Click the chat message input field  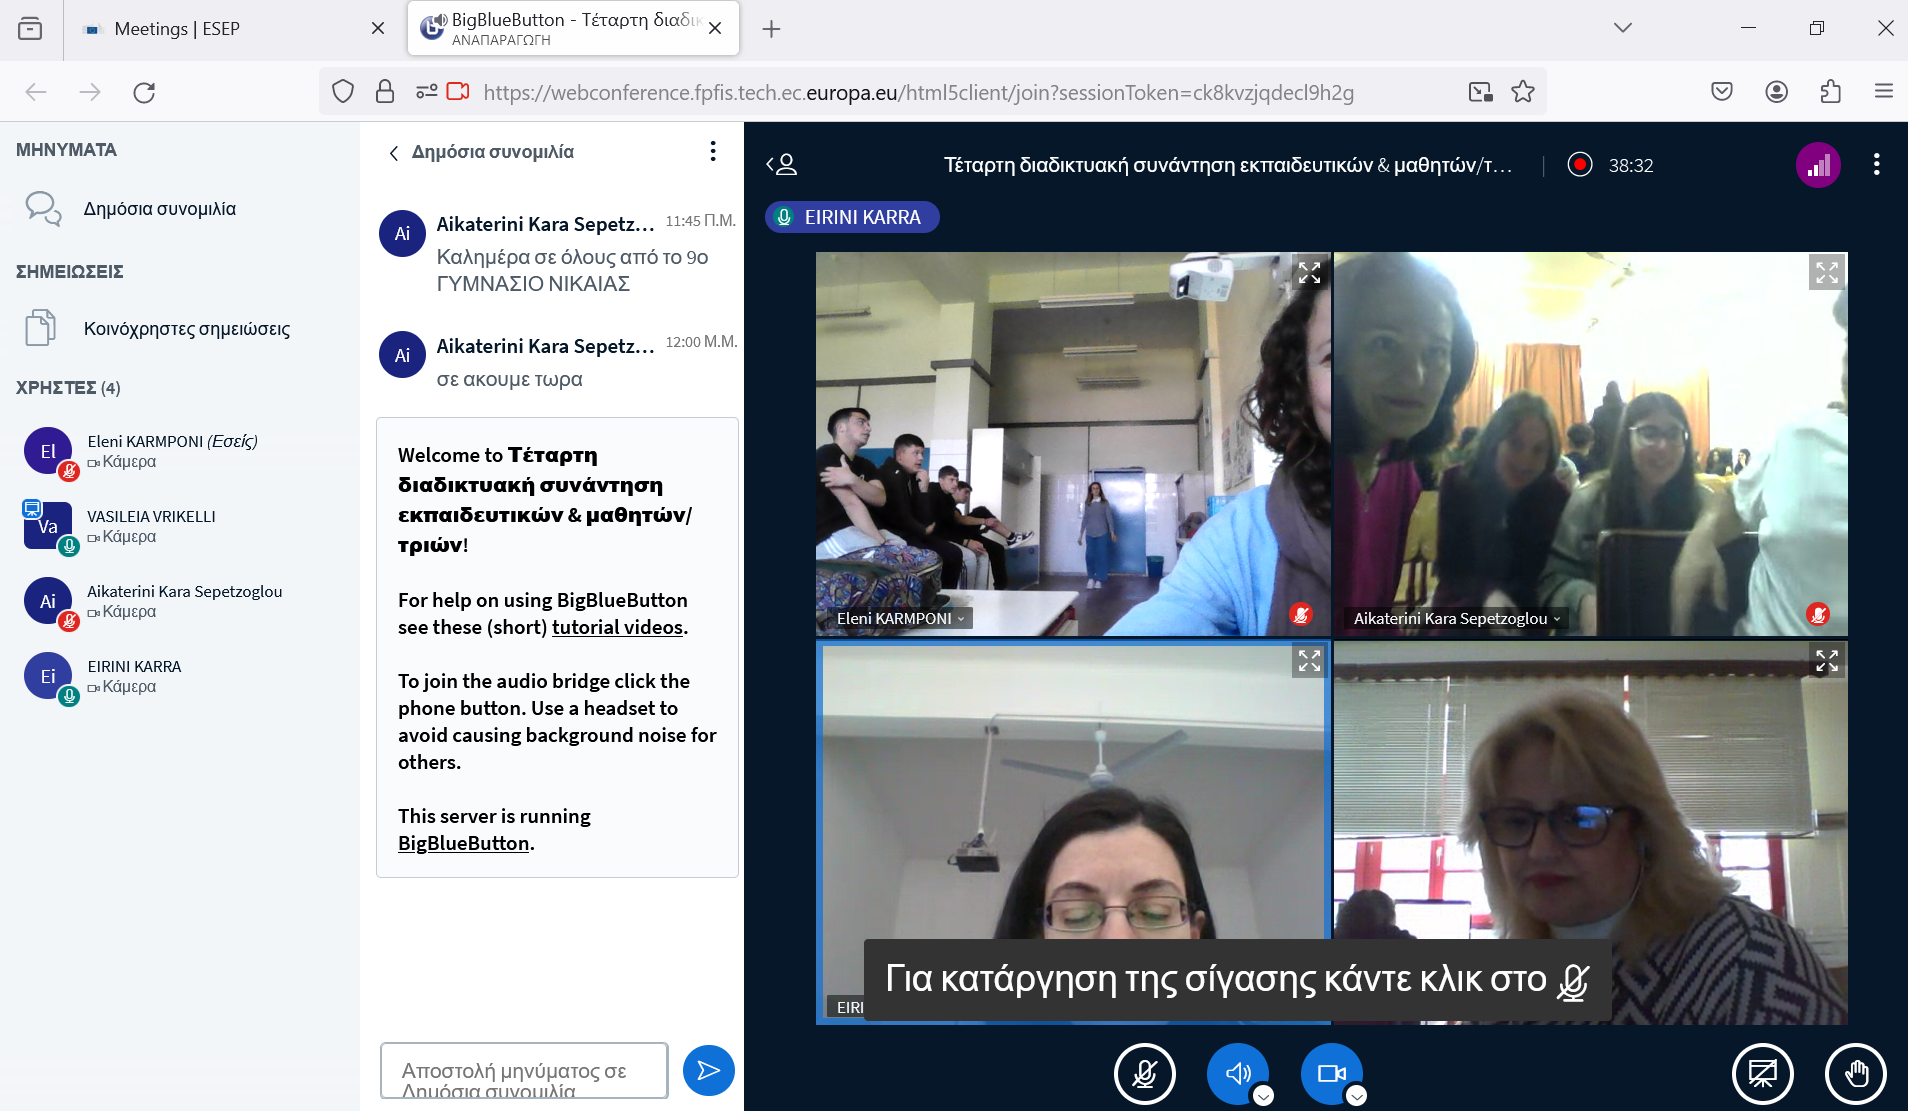523,1070
